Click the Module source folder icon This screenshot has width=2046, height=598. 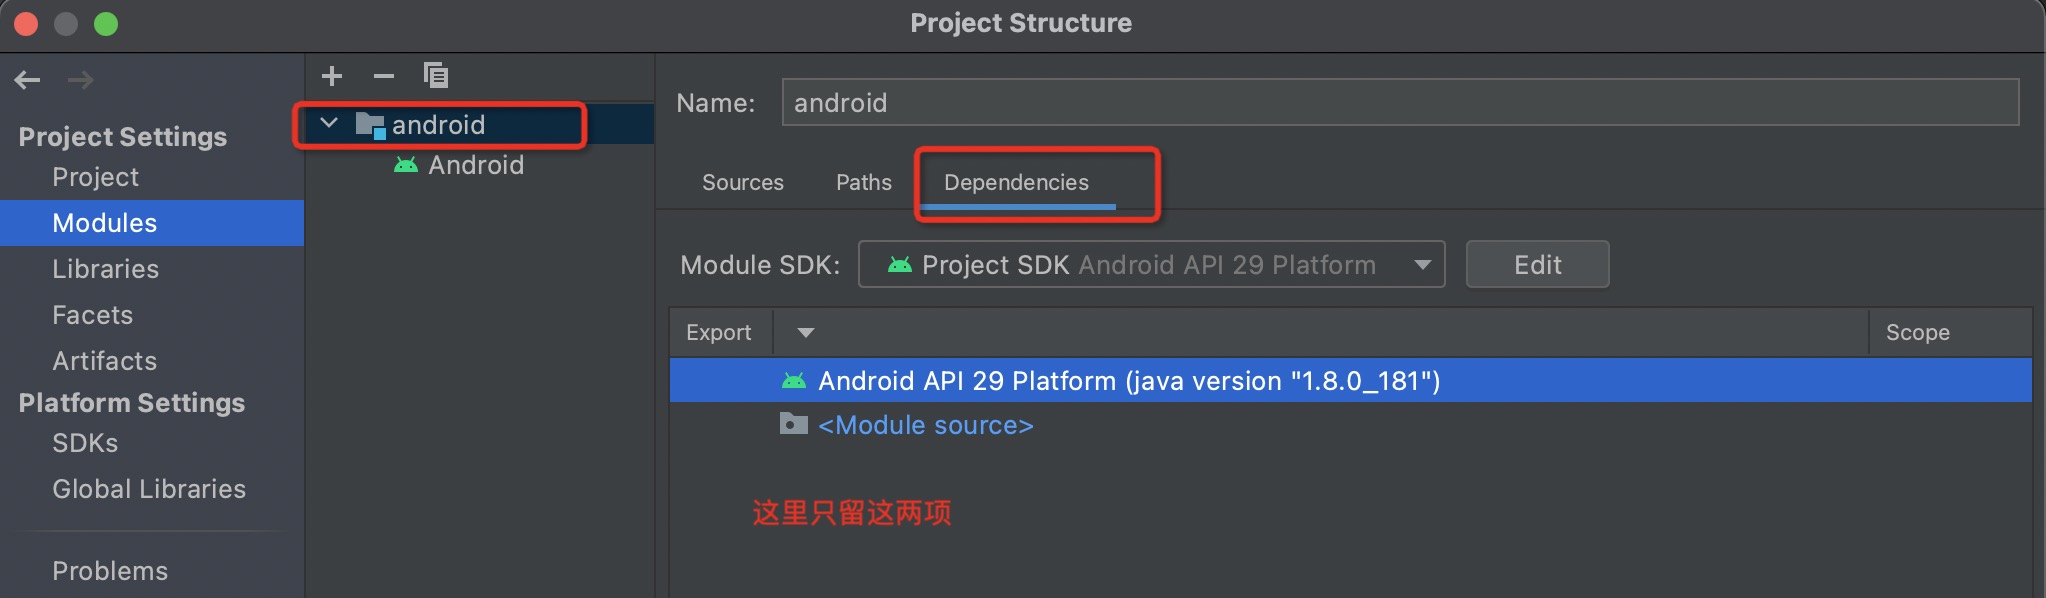(x=793, y=424)
